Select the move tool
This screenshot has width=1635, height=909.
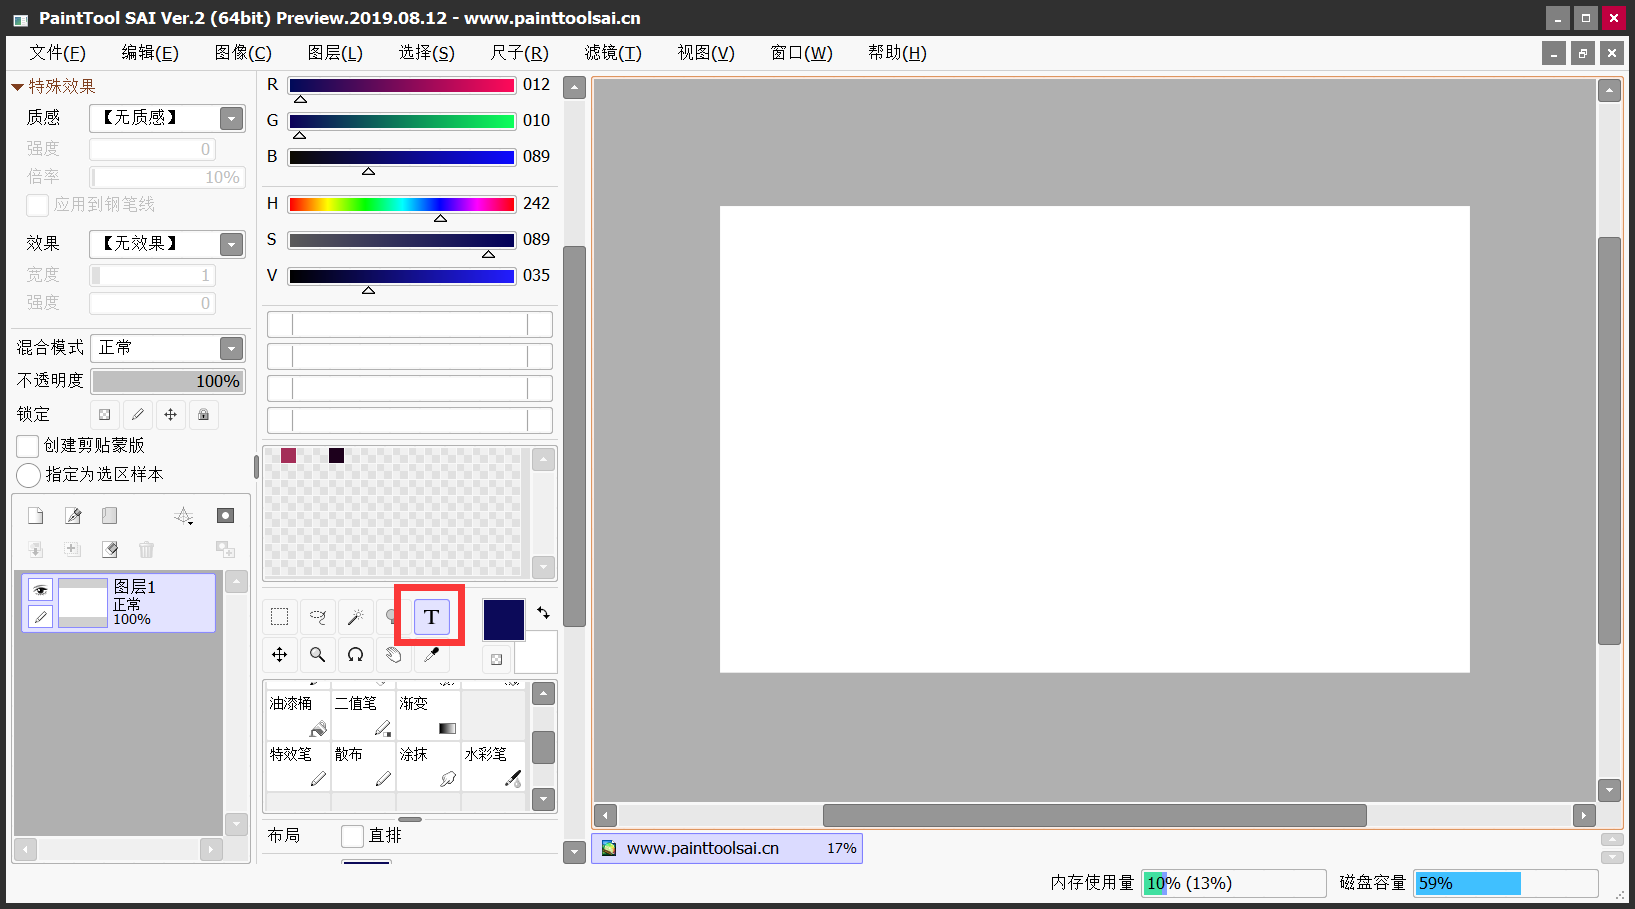pyautogui.click(x=280, y=655)
